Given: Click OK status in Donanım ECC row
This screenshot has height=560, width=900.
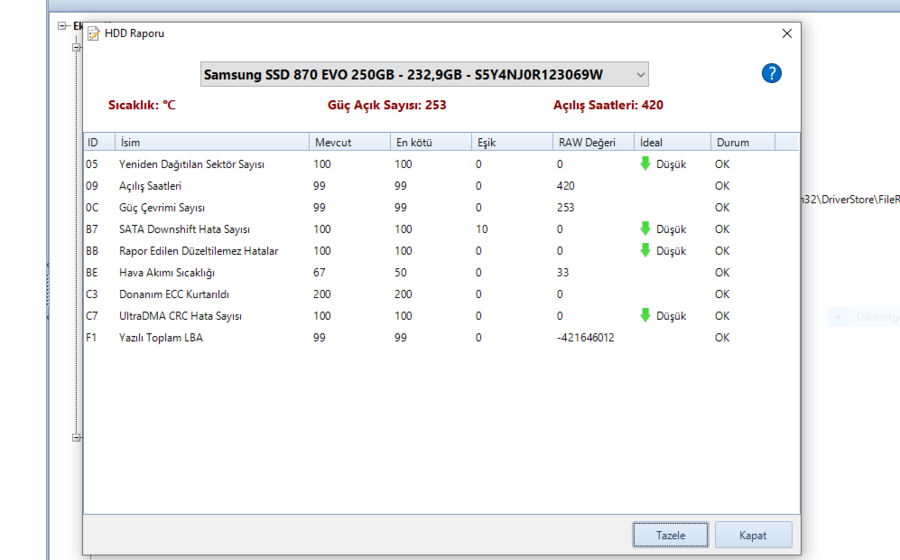Looking at the screenshot, I should [x=722, y=294].
